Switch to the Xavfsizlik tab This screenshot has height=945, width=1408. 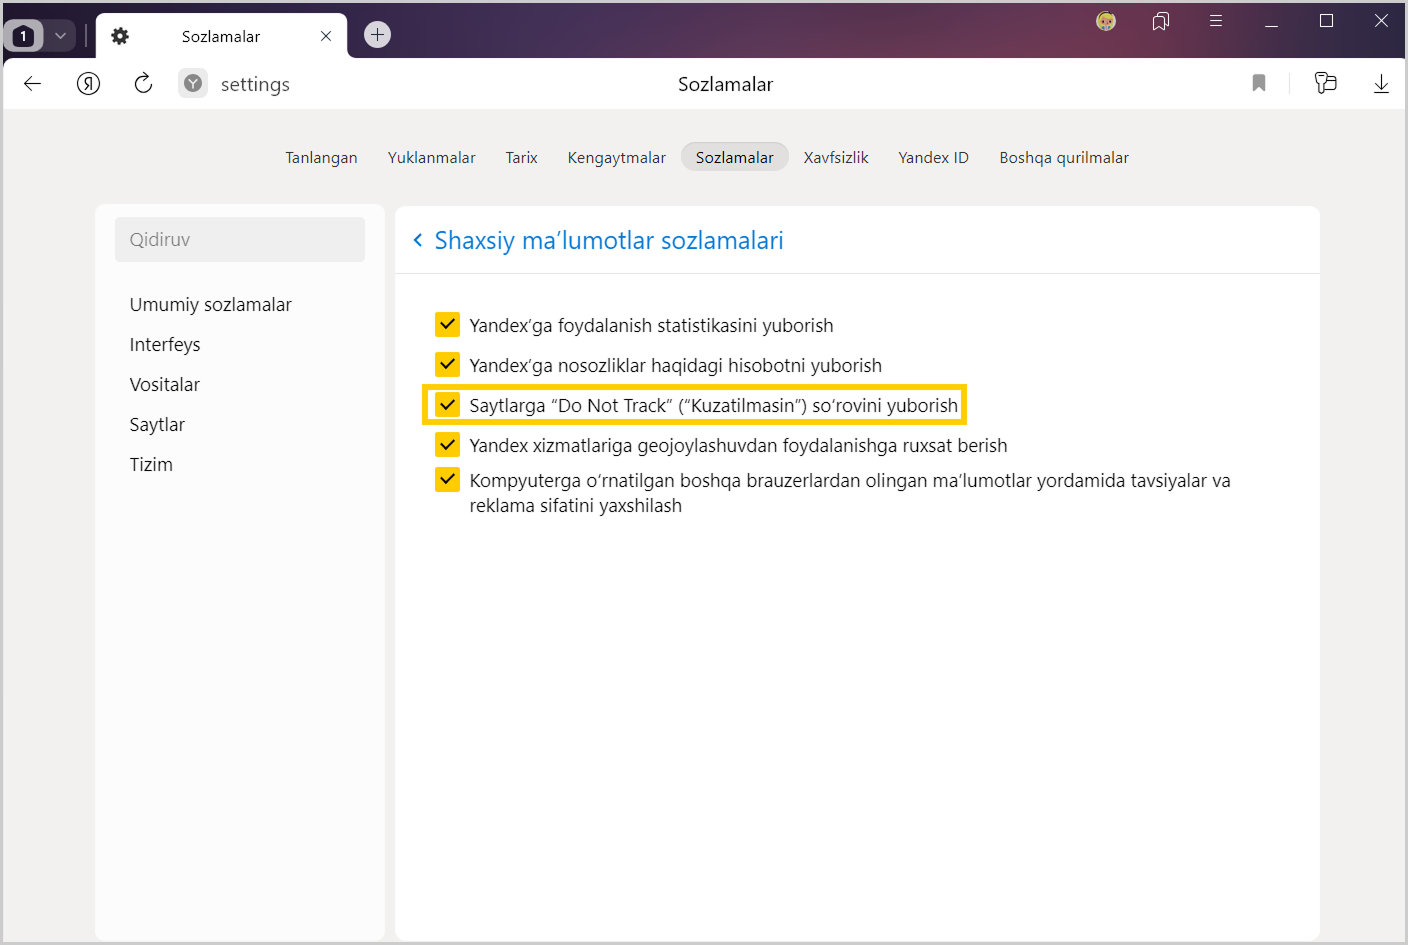pyautogui.click(x=835, y=158)
